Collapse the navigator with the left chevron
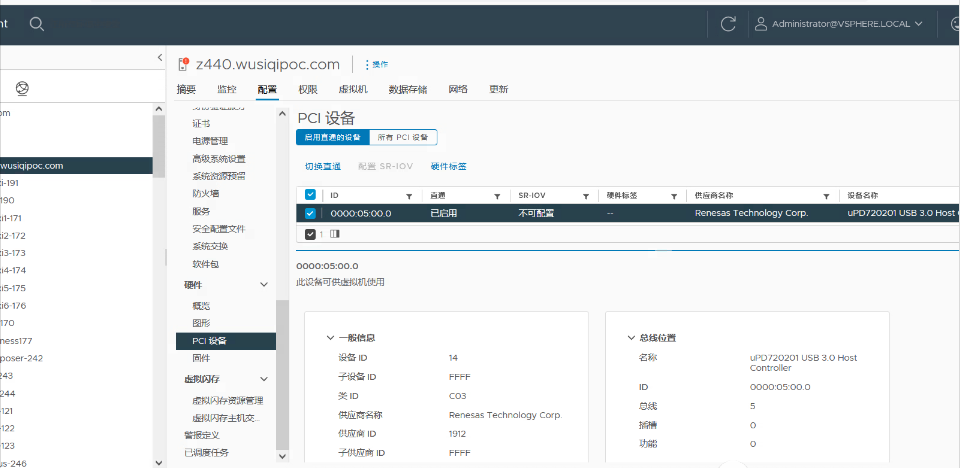 click(160, 58)
